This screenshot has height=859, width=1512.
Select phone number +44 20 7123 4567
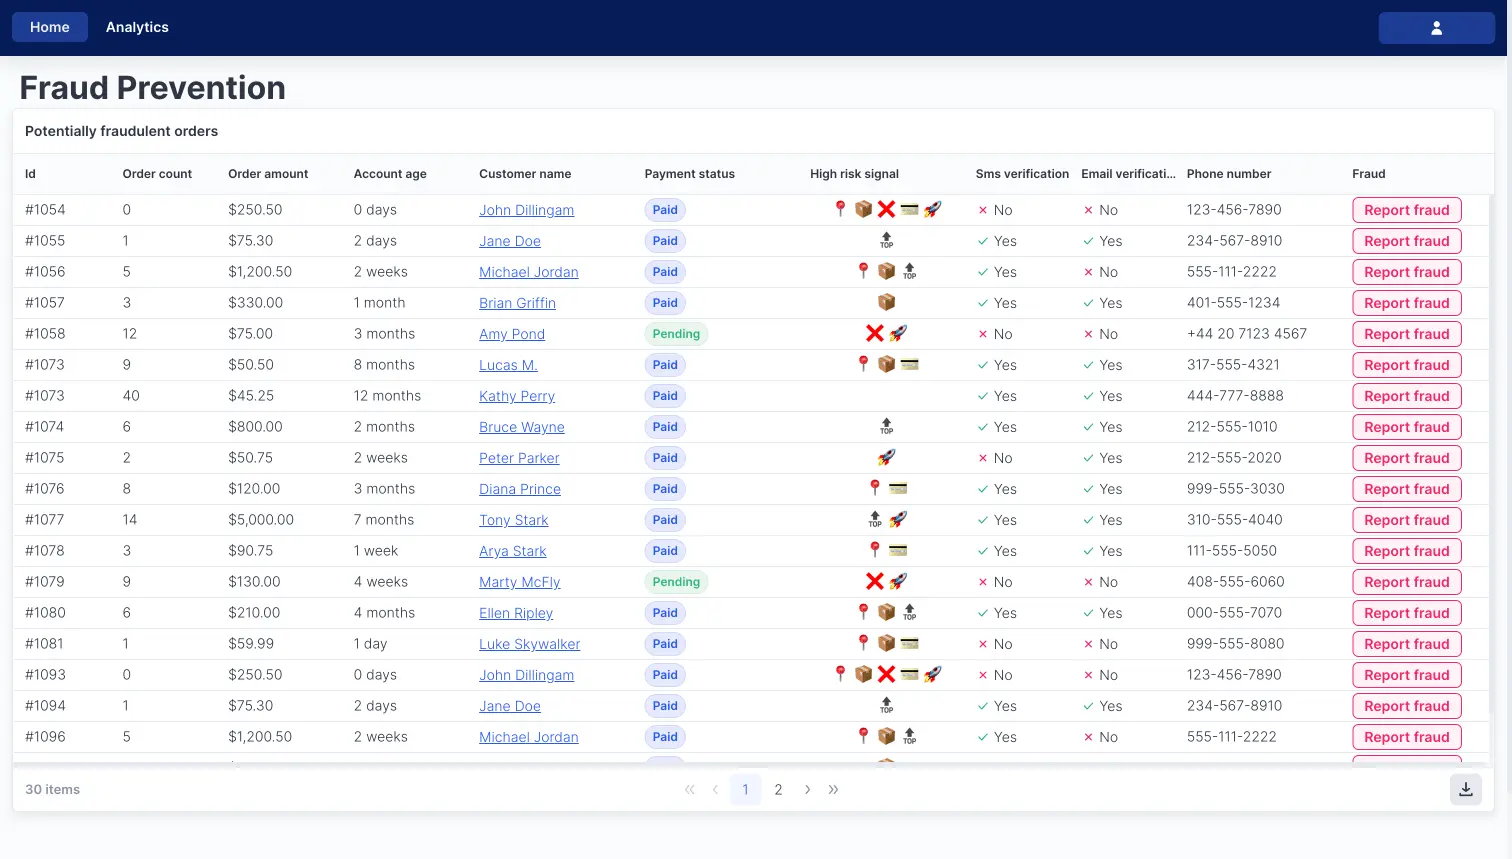pos(1247,334)
